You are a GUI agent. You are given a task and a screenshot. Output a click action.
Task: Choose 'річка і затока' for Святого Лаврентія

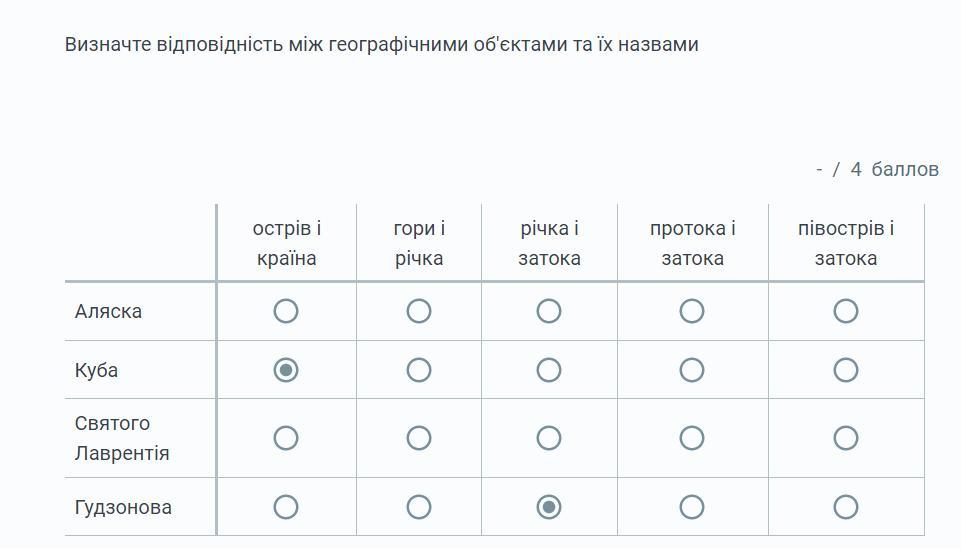pos(549,438)
